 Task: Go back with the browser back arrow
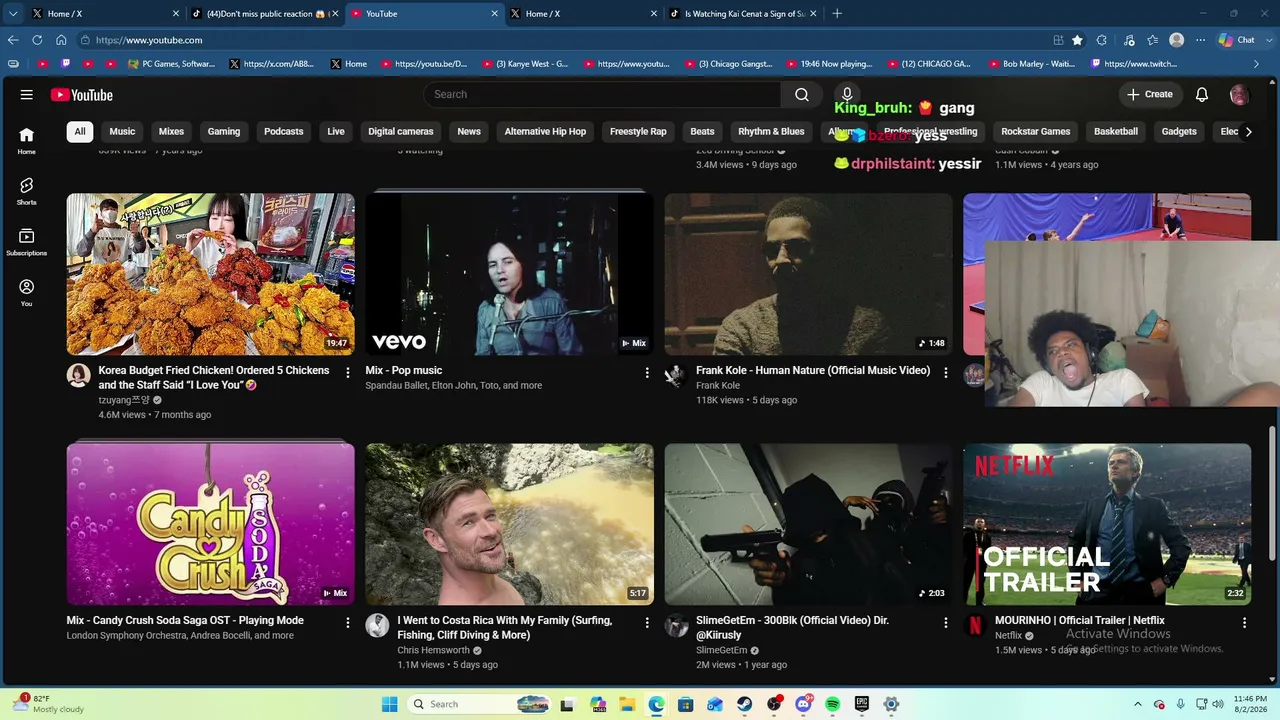tap(13, 40)
